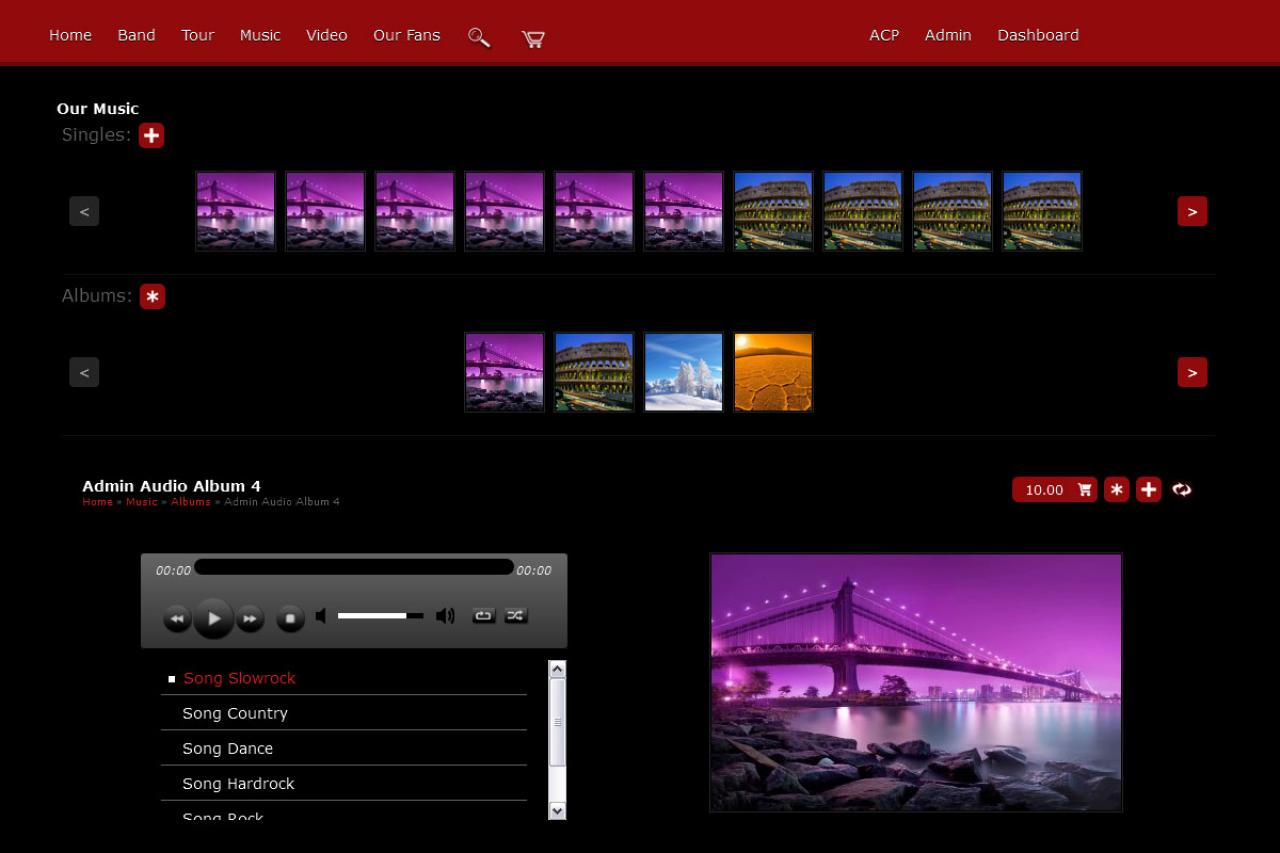The image size is (1280, 853).
Task: Stop playback with the stop button
Action: [290, 619]
